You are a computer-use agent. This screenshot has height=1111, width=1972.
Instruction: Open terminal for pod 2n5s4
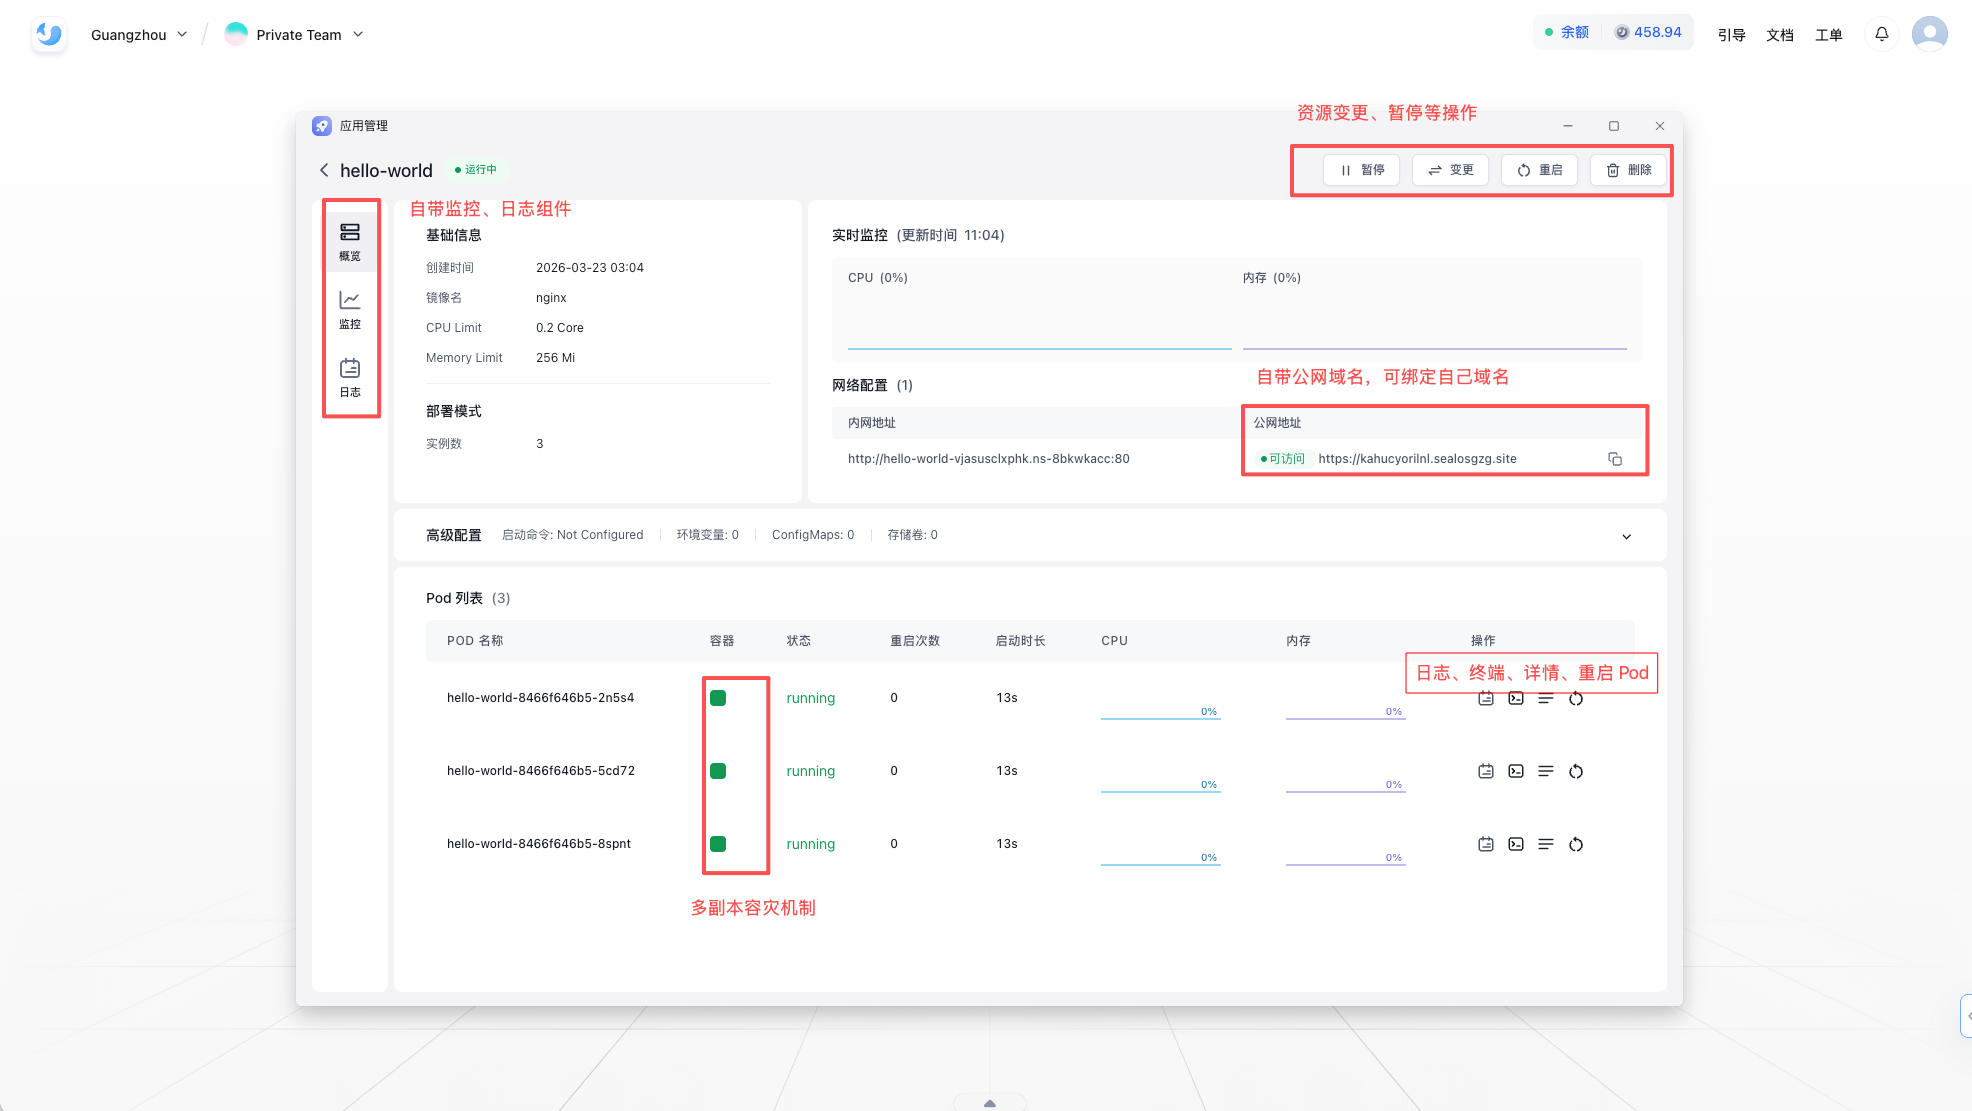point(1516,698)
